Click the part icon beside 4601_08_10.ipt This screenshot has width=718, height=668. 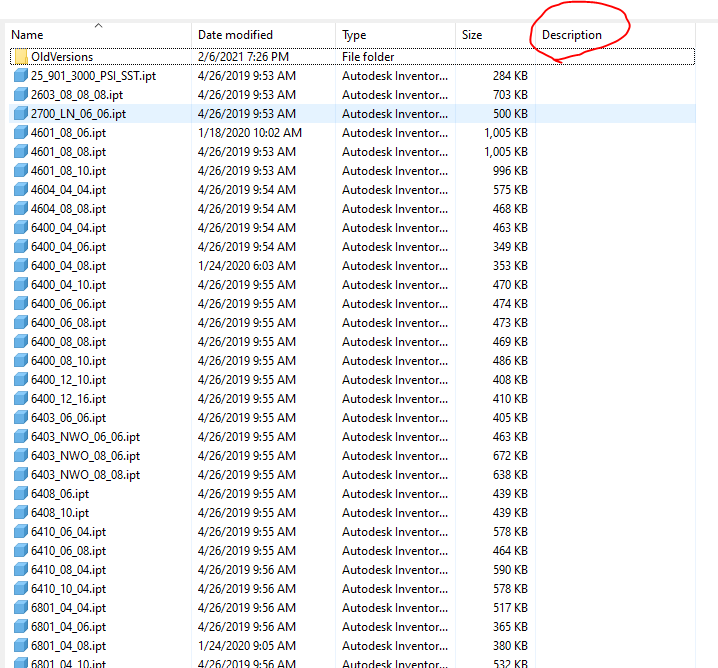tap(21, 171)
